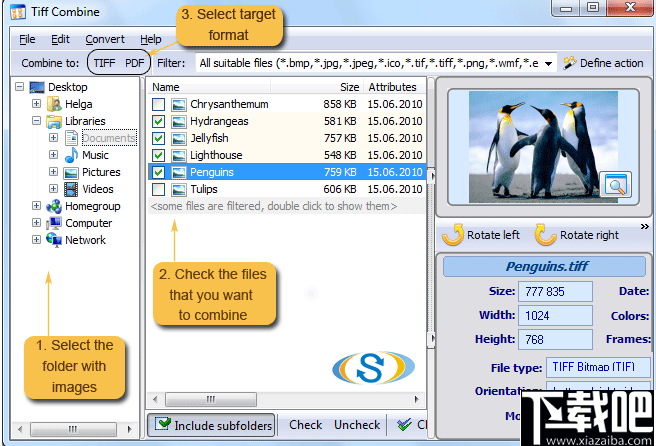Click the Jellyfish file image icon
The image size is (656, 446).
click(179, 138)
